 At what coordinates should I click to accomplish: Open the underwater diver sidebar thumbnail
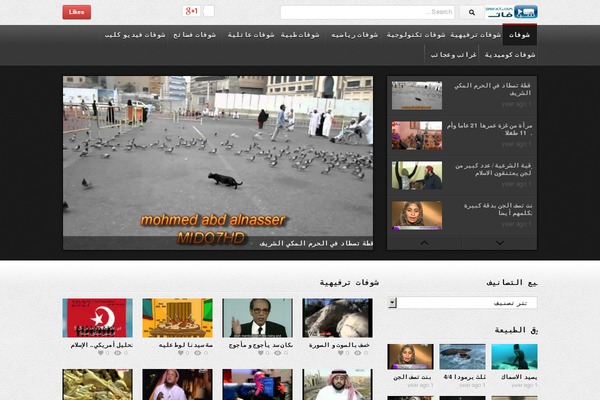click(x=514, y=357)
